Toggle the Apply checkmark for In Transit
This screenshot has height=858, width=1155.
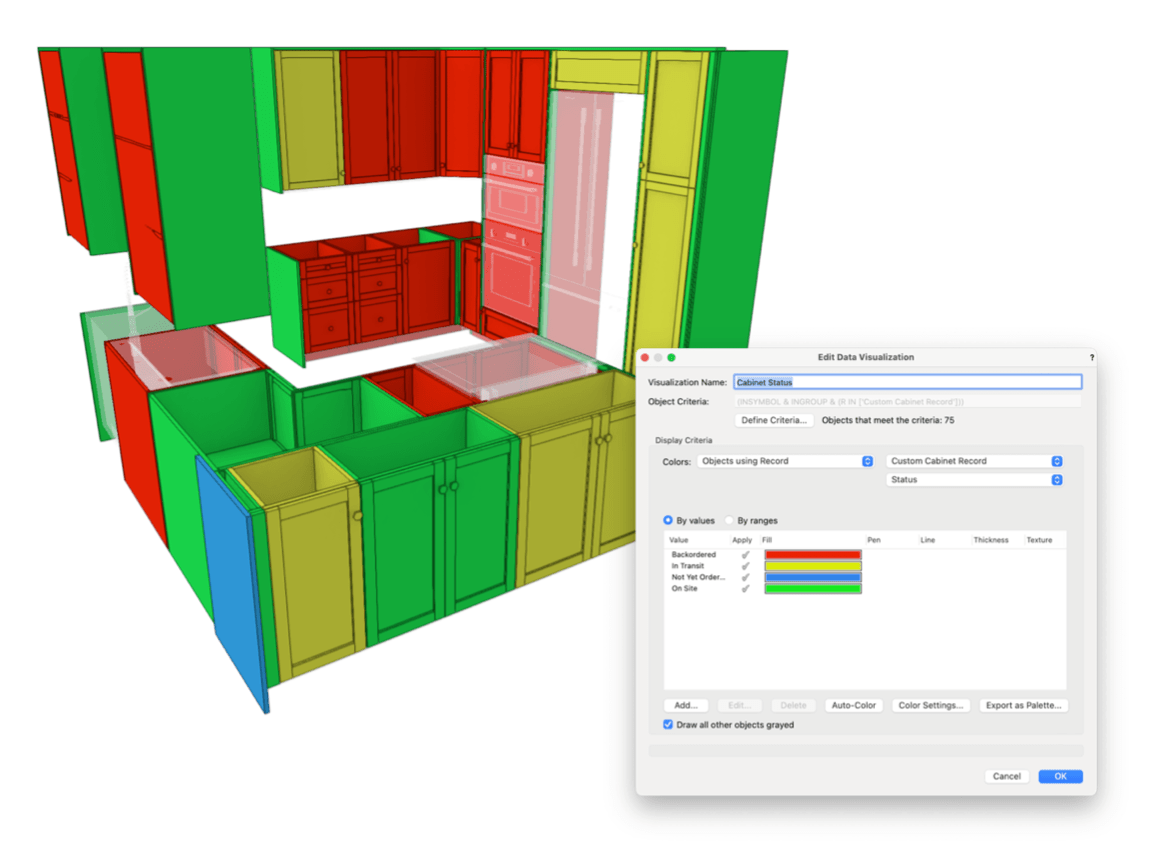745,566
